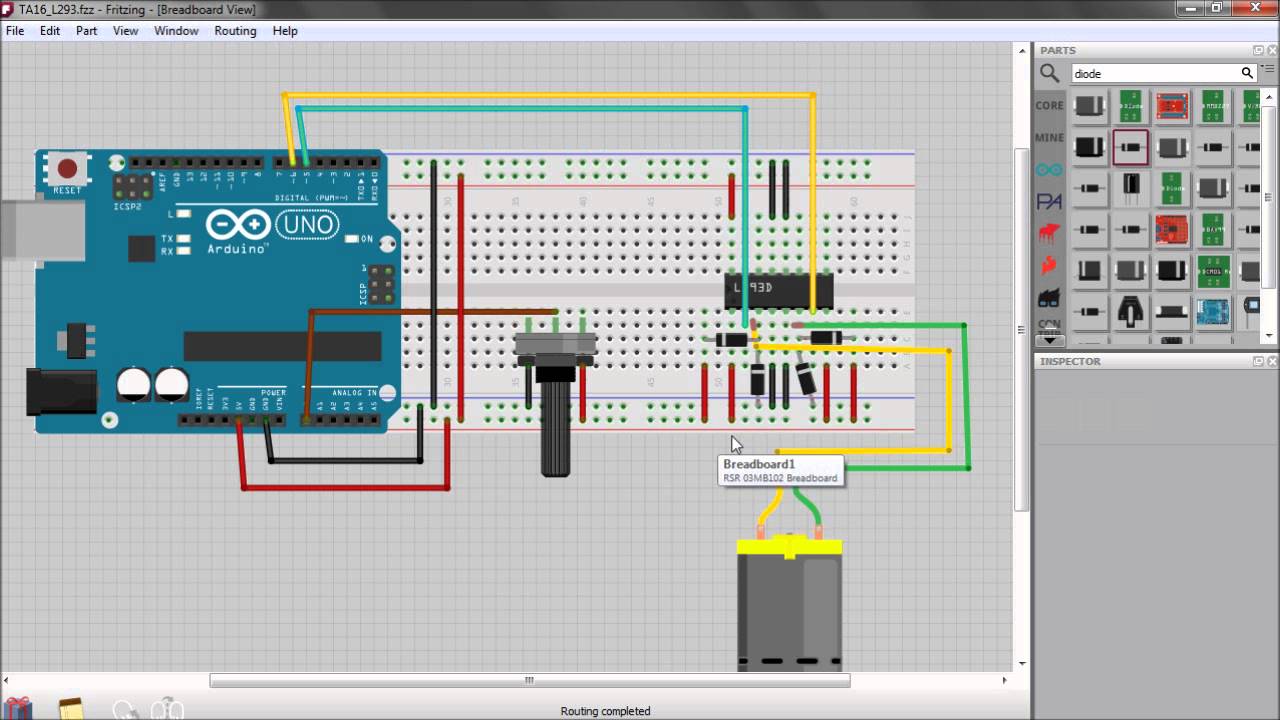
Task: Run search with magnifier button inside field
Action: tap(1247, 73)
